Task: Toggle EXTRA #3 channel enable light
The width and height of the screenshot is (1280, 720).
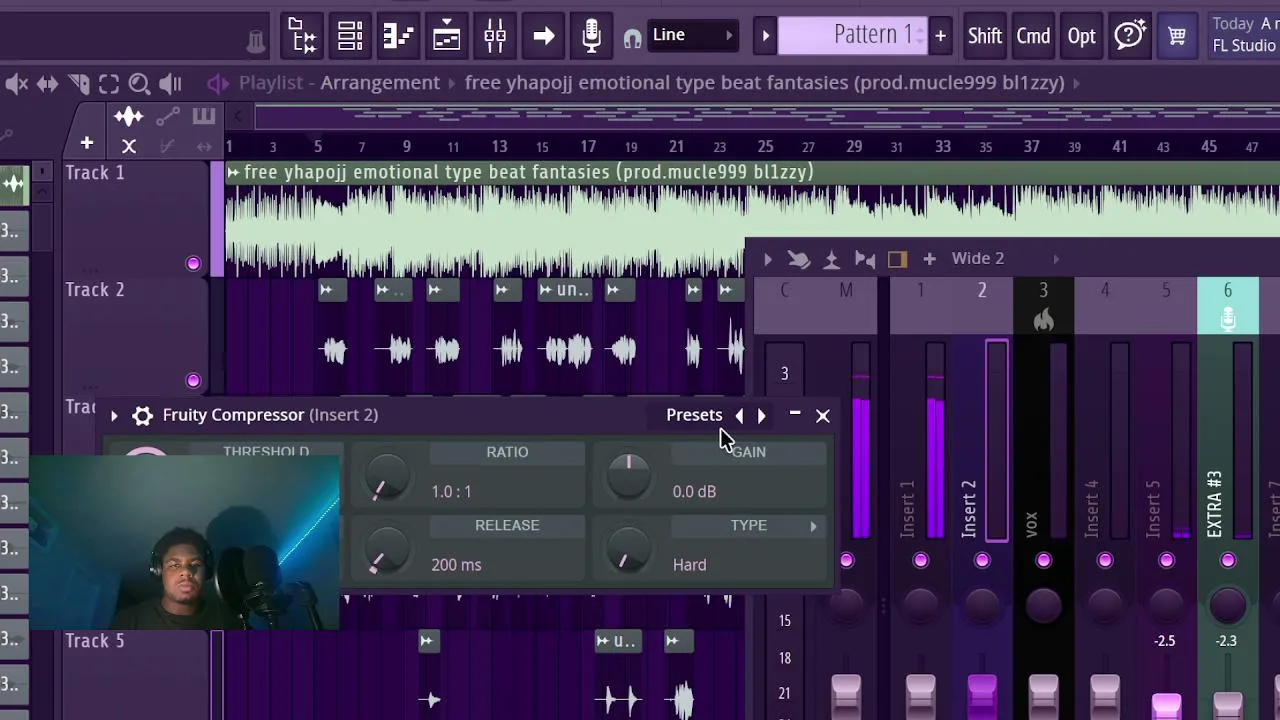Action: point(1228,561)
